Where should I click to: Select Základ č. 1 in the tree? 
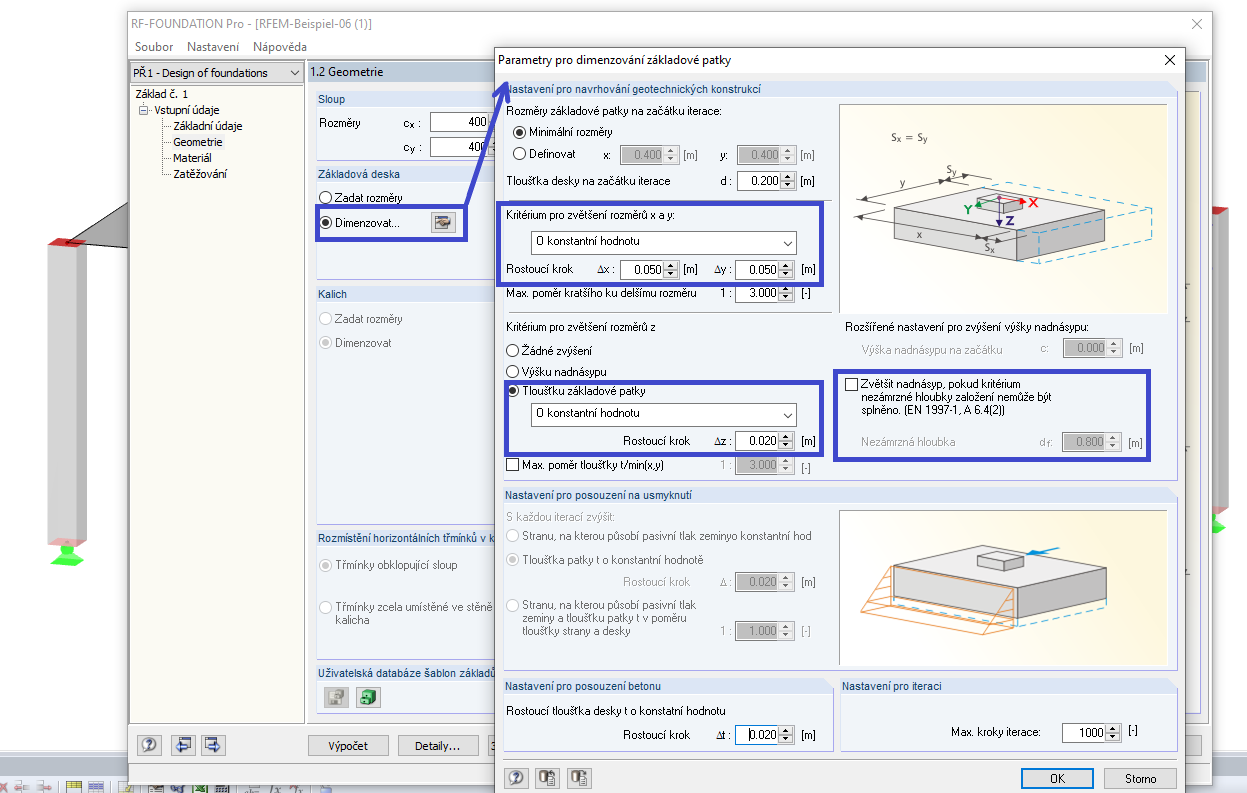click(161, 94)
